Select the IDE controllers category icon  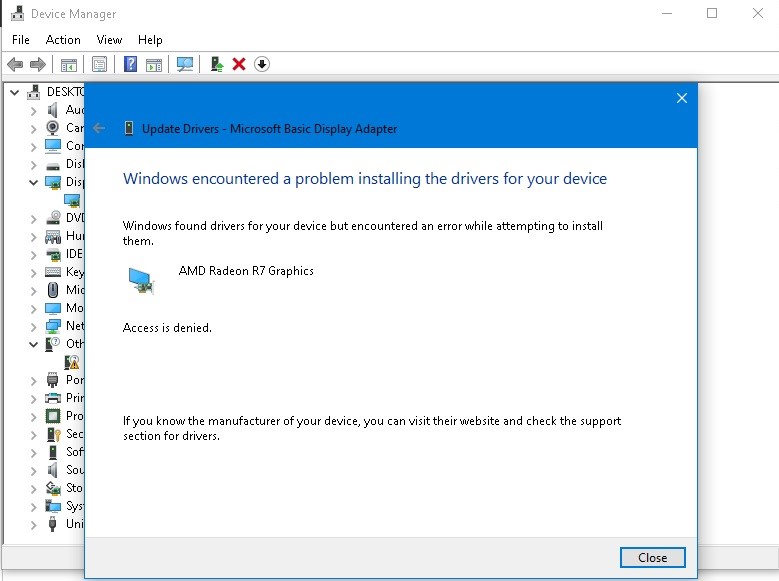click(53, 254)
